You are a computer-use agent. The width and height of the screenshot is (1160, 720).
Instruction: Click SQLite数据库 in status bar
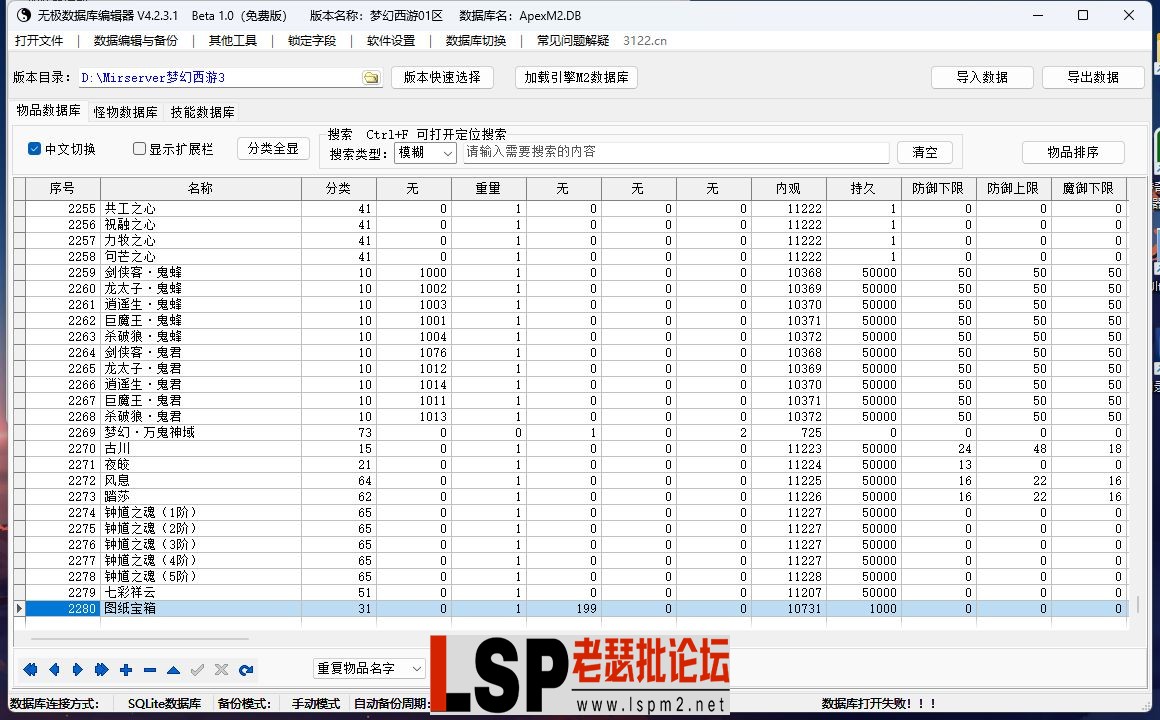click(164, 704)
